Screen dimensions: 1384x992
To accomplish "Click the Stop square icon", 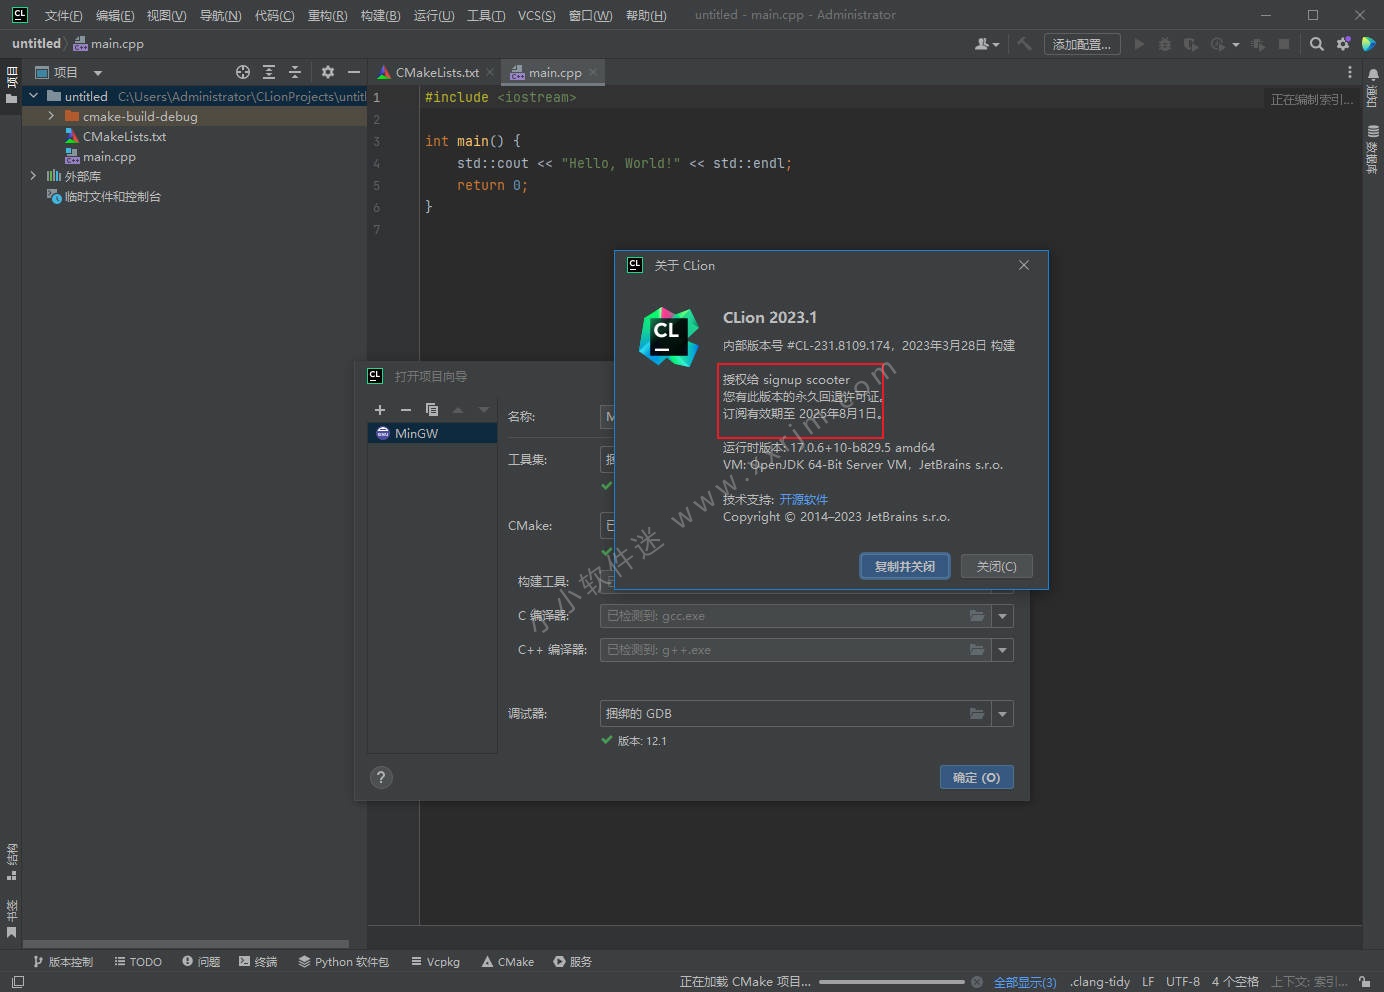I will tap(1284, 44).
